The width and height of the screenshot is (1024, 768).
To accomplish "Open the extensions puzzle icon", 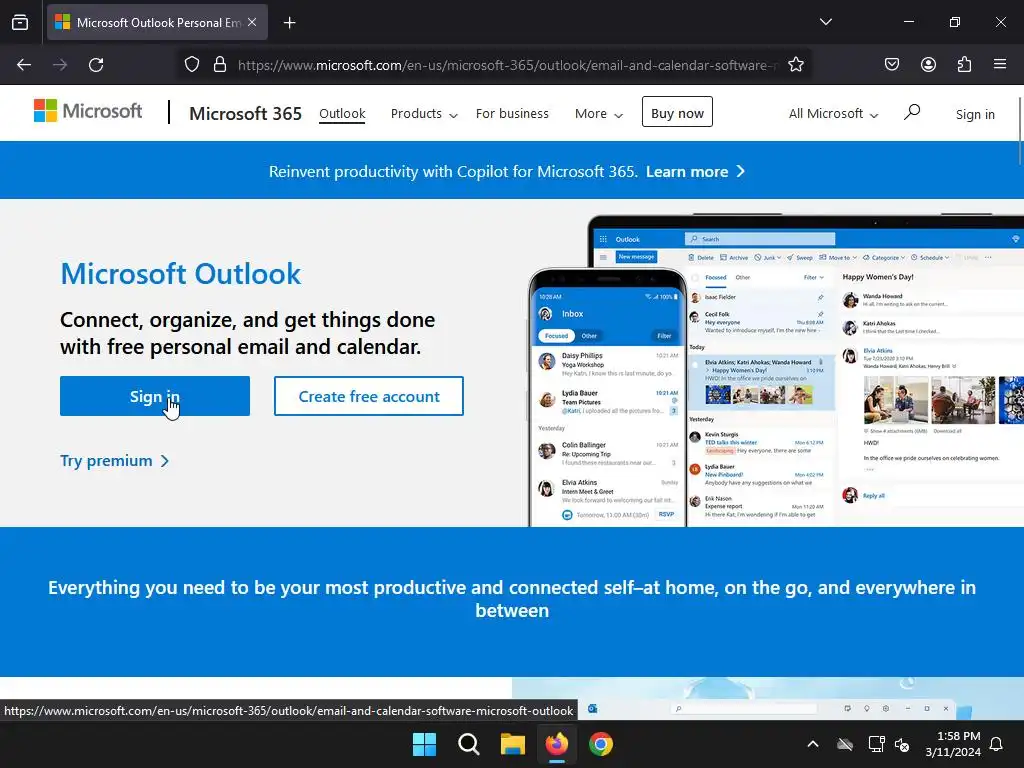I will [964, 65].
